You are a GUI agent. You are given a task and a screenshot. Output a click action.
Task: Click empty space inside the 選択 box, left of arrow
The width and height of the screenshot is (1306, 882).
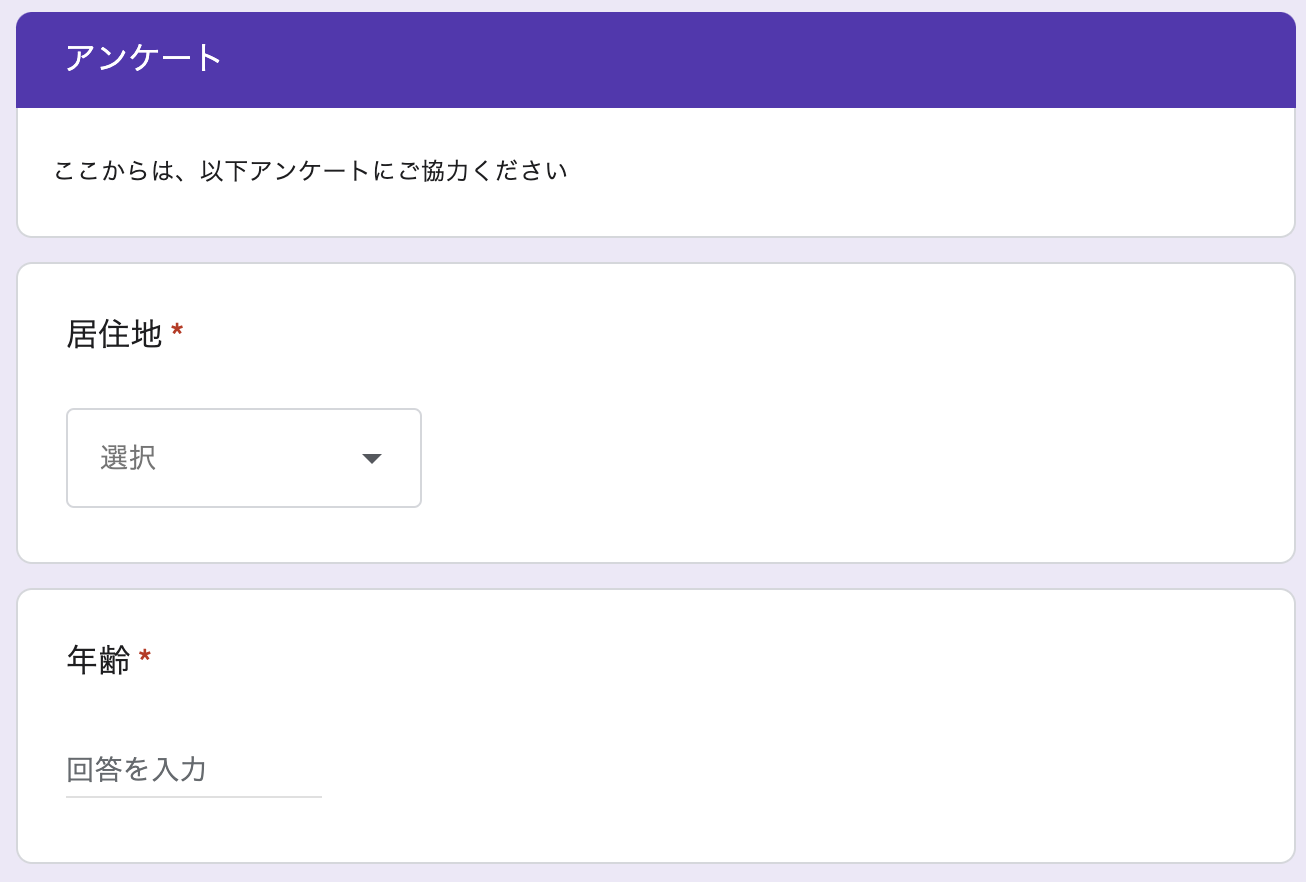(x=260, y=458)
